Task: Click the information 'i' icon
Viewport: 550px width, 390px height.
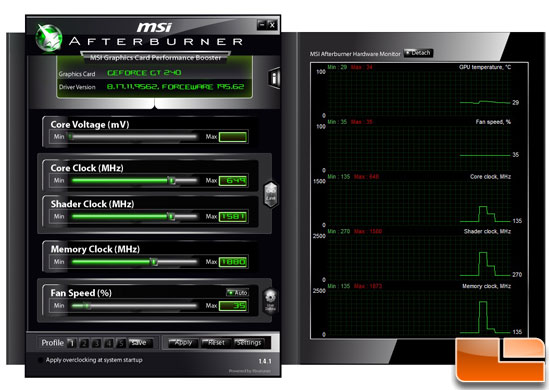Action: point(274,78)
